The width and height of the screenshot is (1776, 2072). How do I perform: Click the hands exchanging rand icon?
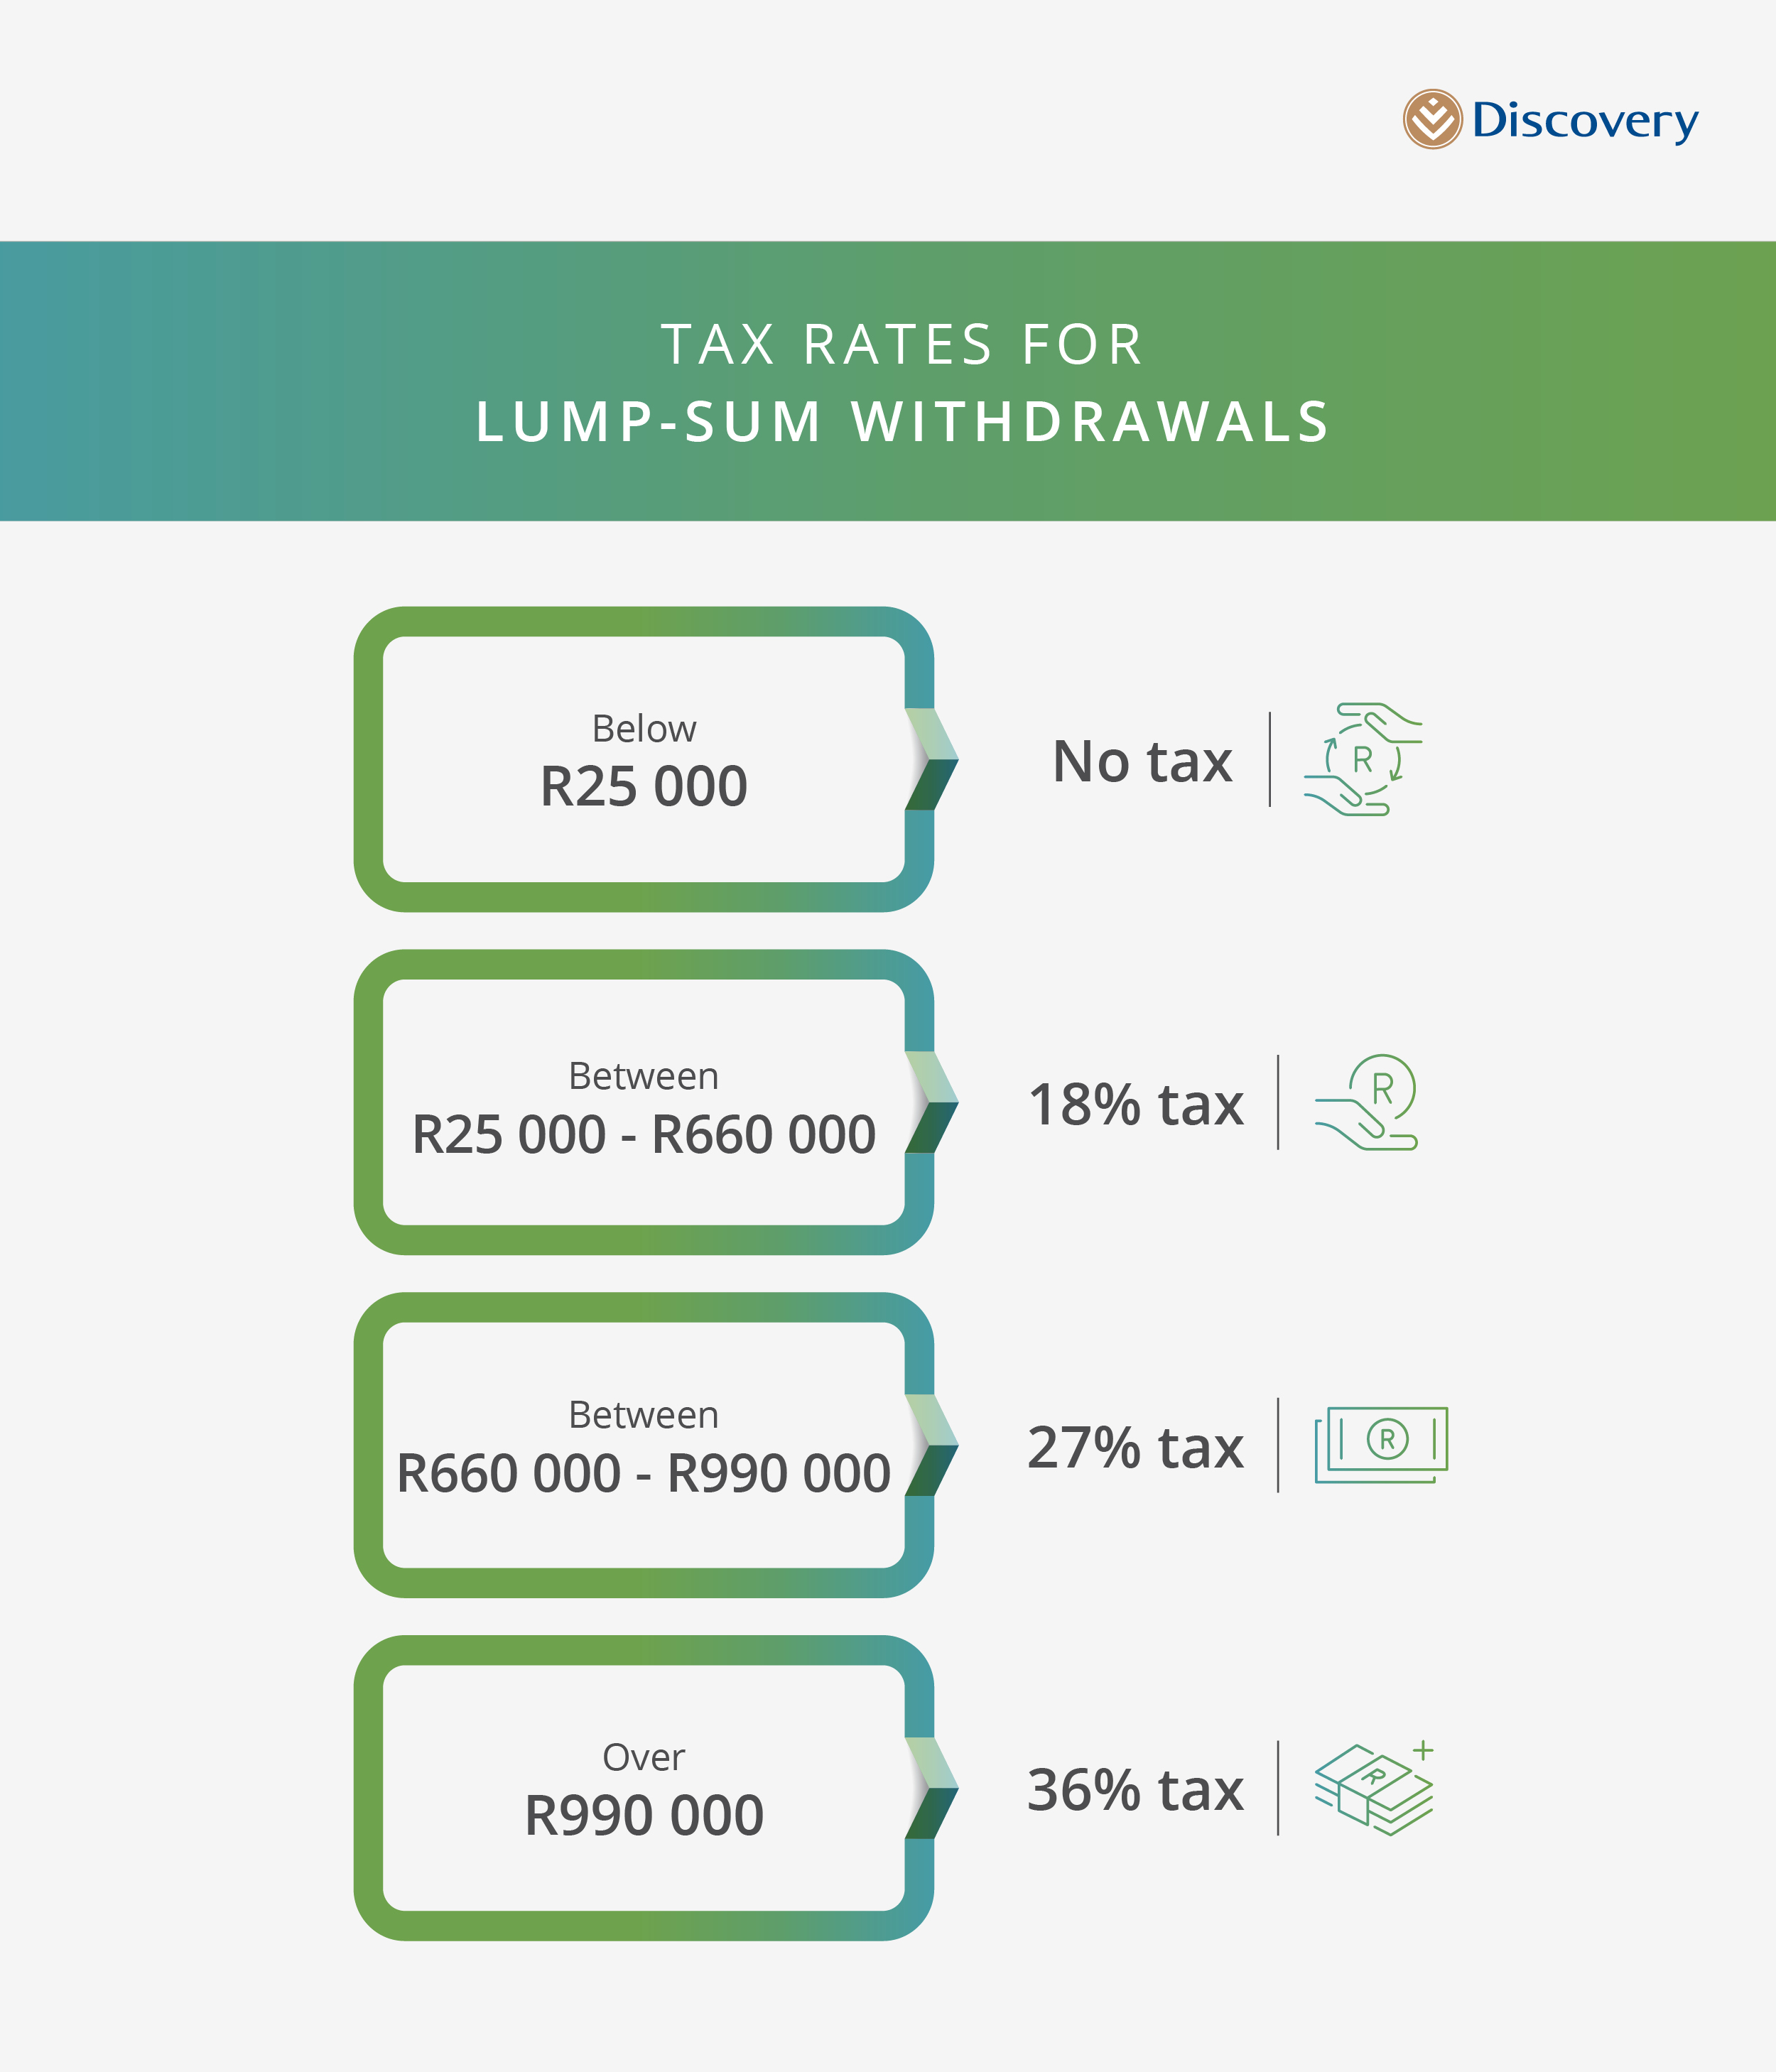[x=1363, y=759]
